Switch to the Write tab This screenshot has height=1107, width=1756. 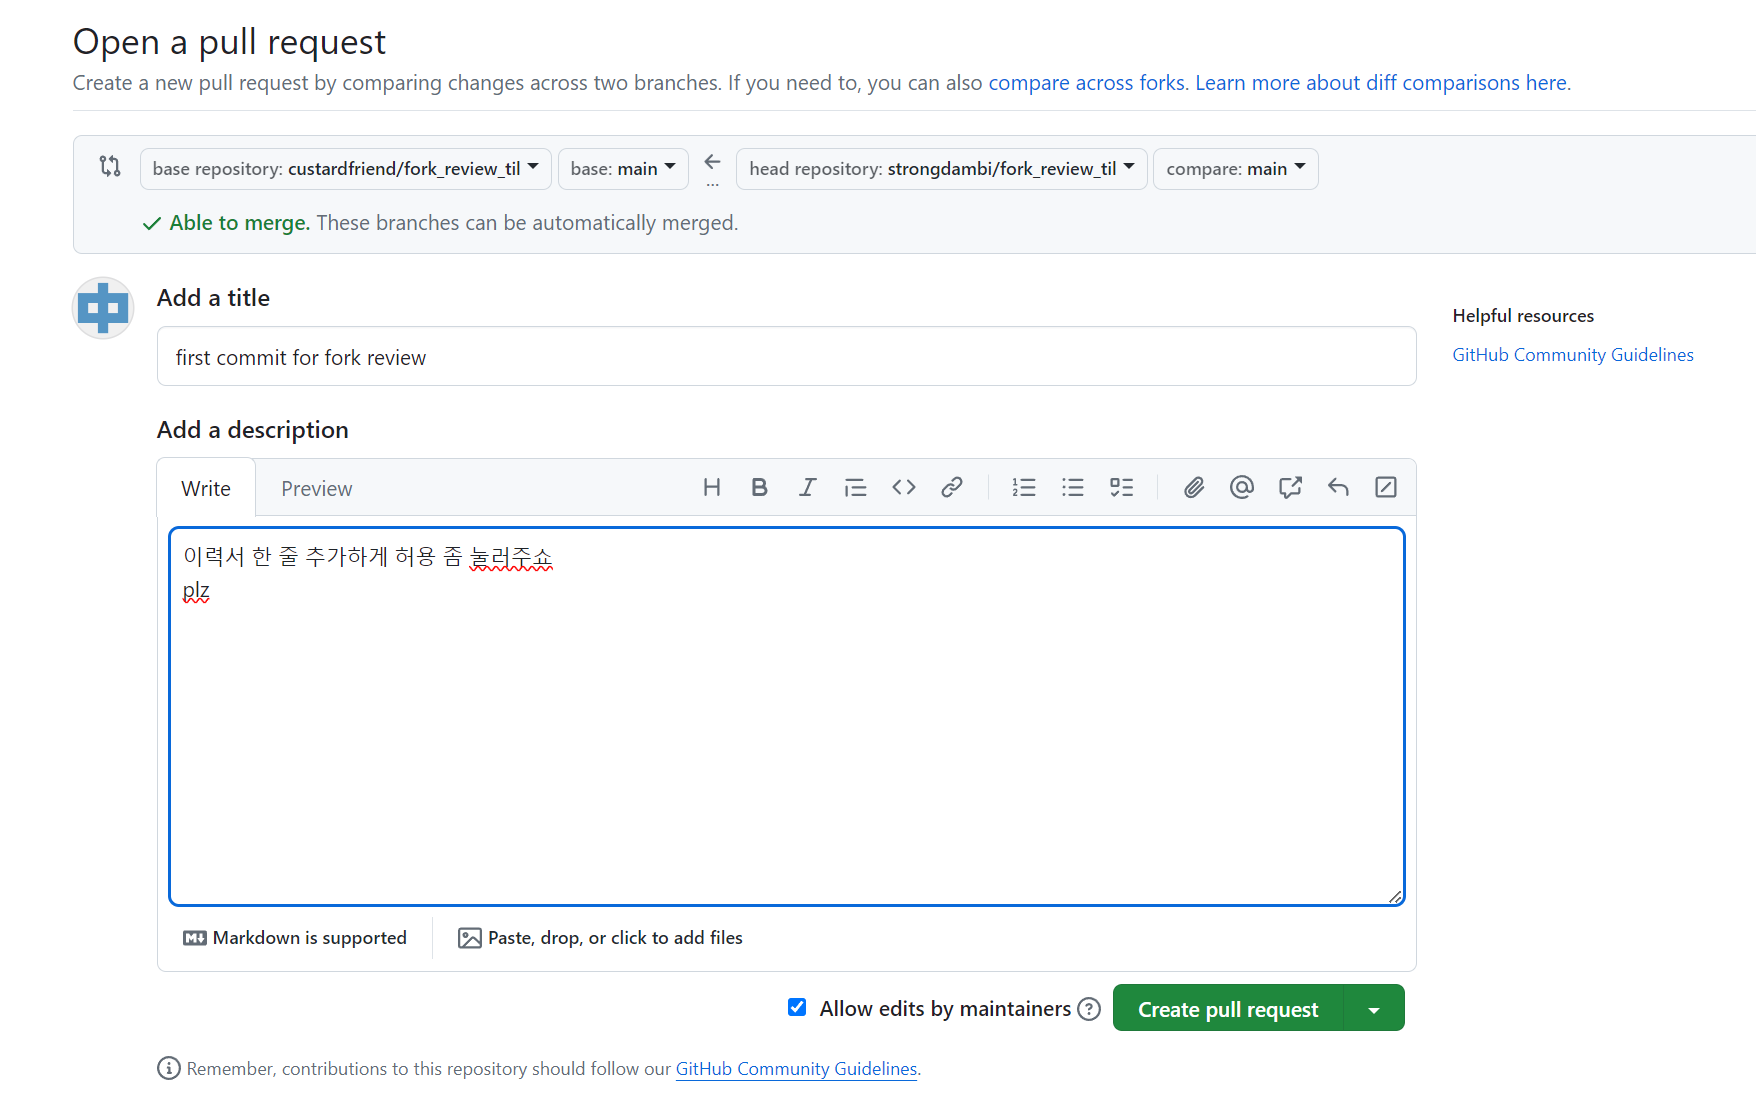click(x=206, y=488)
